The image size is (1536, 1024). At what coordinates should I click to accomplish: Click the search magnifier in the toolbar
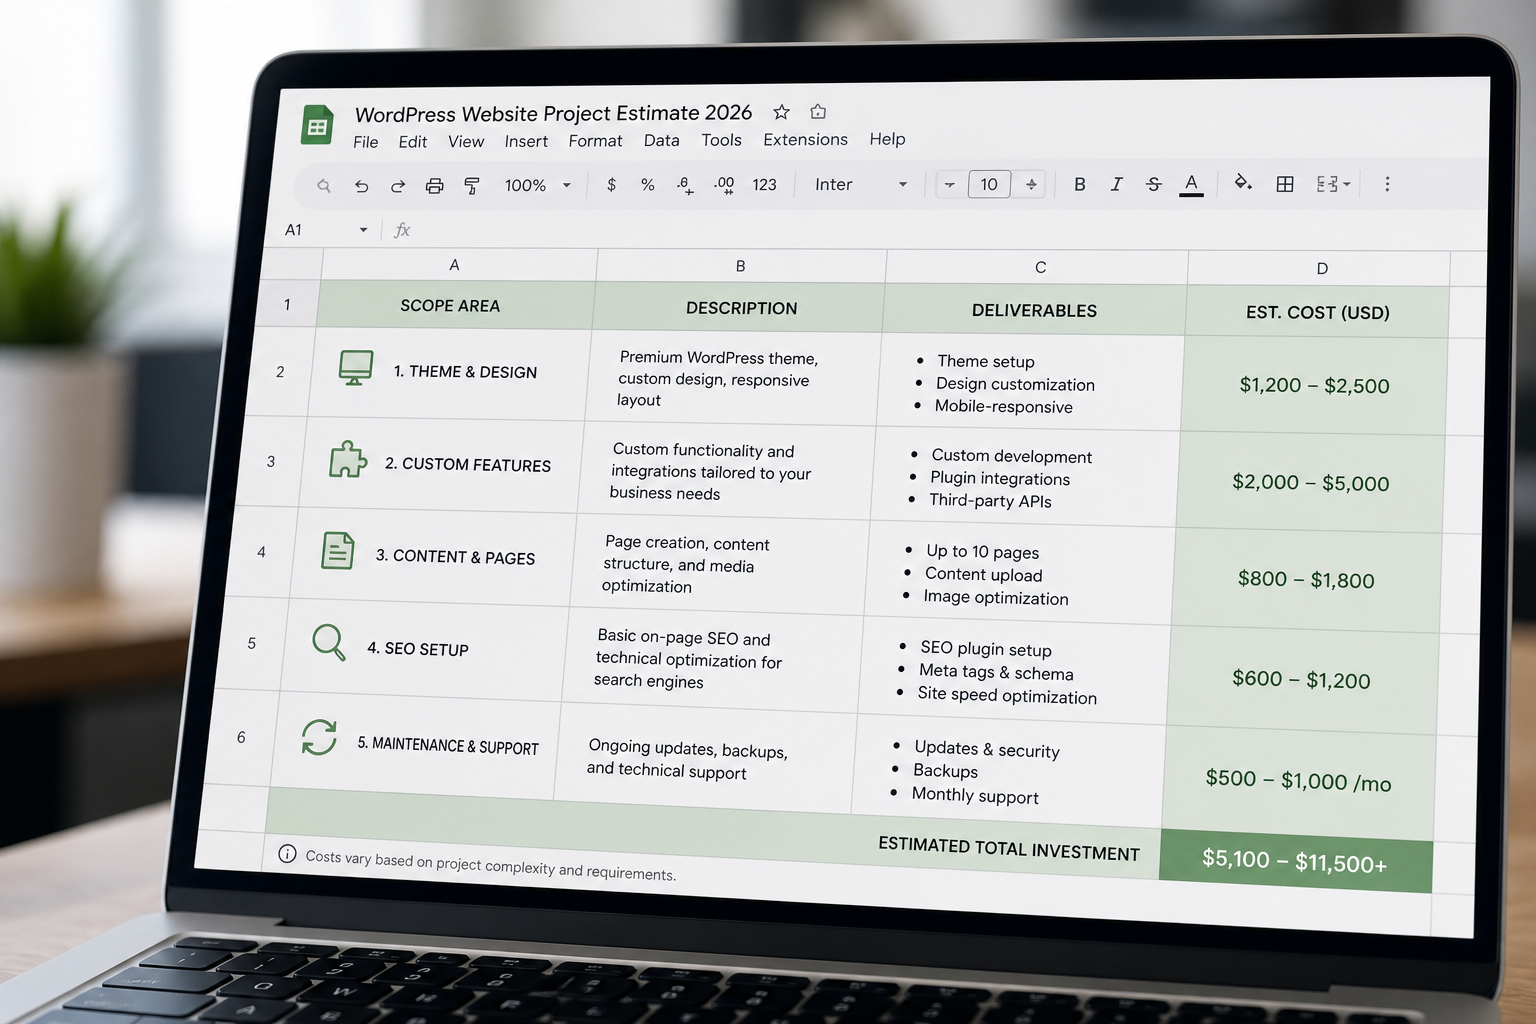pos(323,186)
